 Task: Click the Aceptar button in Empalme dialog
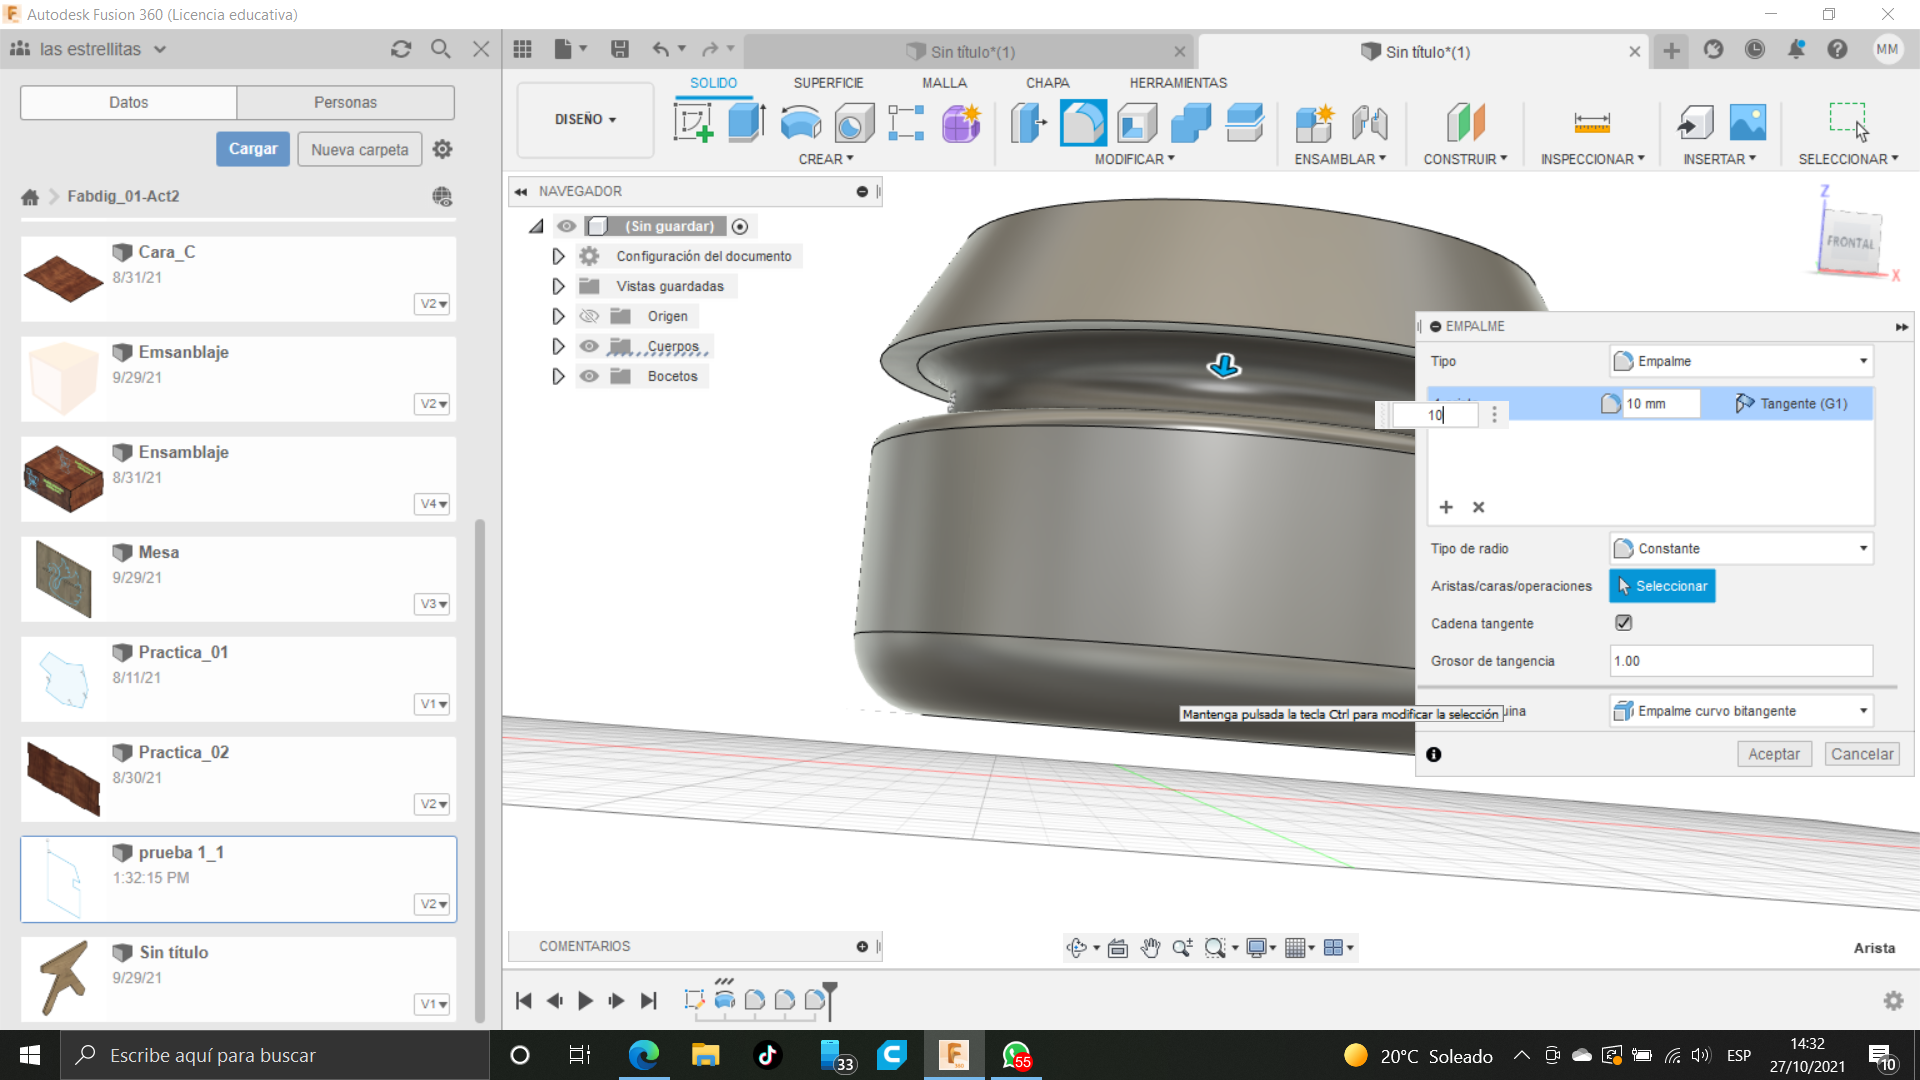click(1773, 754)
